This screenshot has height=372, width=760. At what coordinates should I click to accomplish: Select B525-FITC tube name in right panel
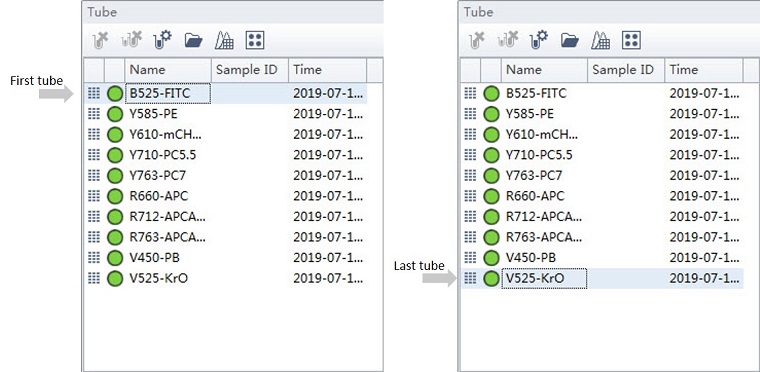click(x=536, y=93)
